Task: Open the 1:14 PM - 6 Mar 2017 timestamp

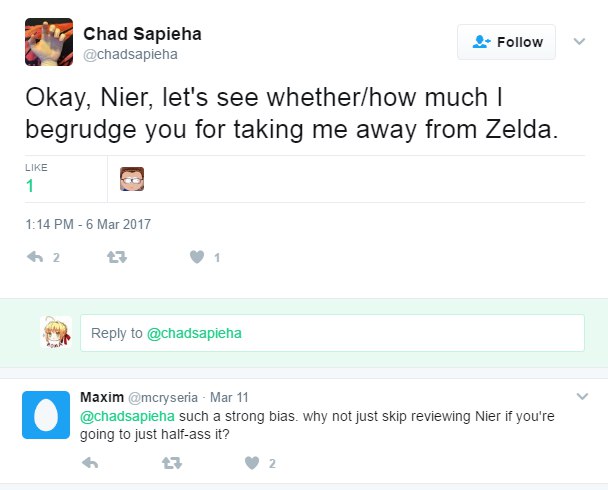Action: pos(88,224)
